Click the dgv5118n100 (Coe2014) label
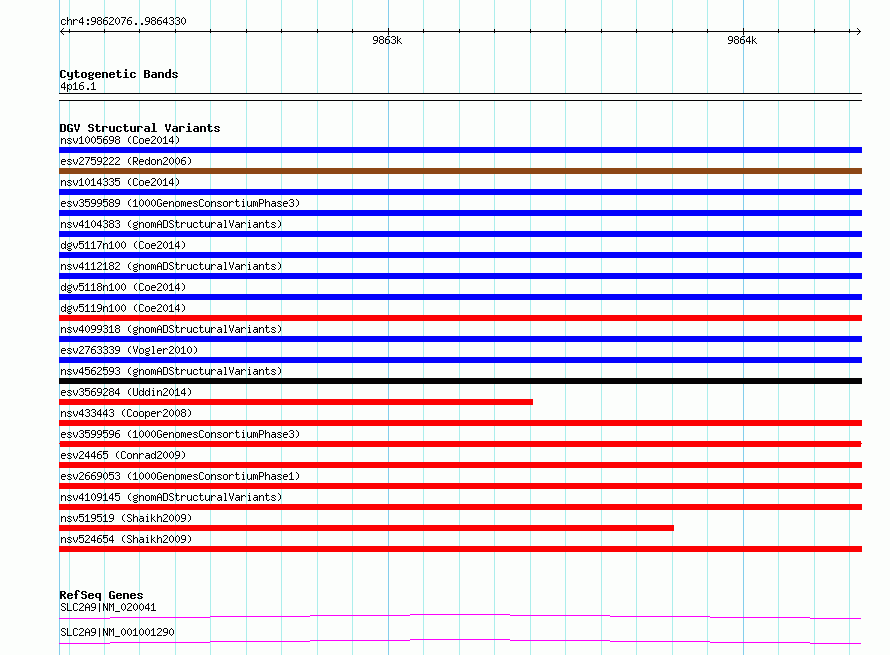The width and height of the screenshot is (890, 655). [123, 287]
